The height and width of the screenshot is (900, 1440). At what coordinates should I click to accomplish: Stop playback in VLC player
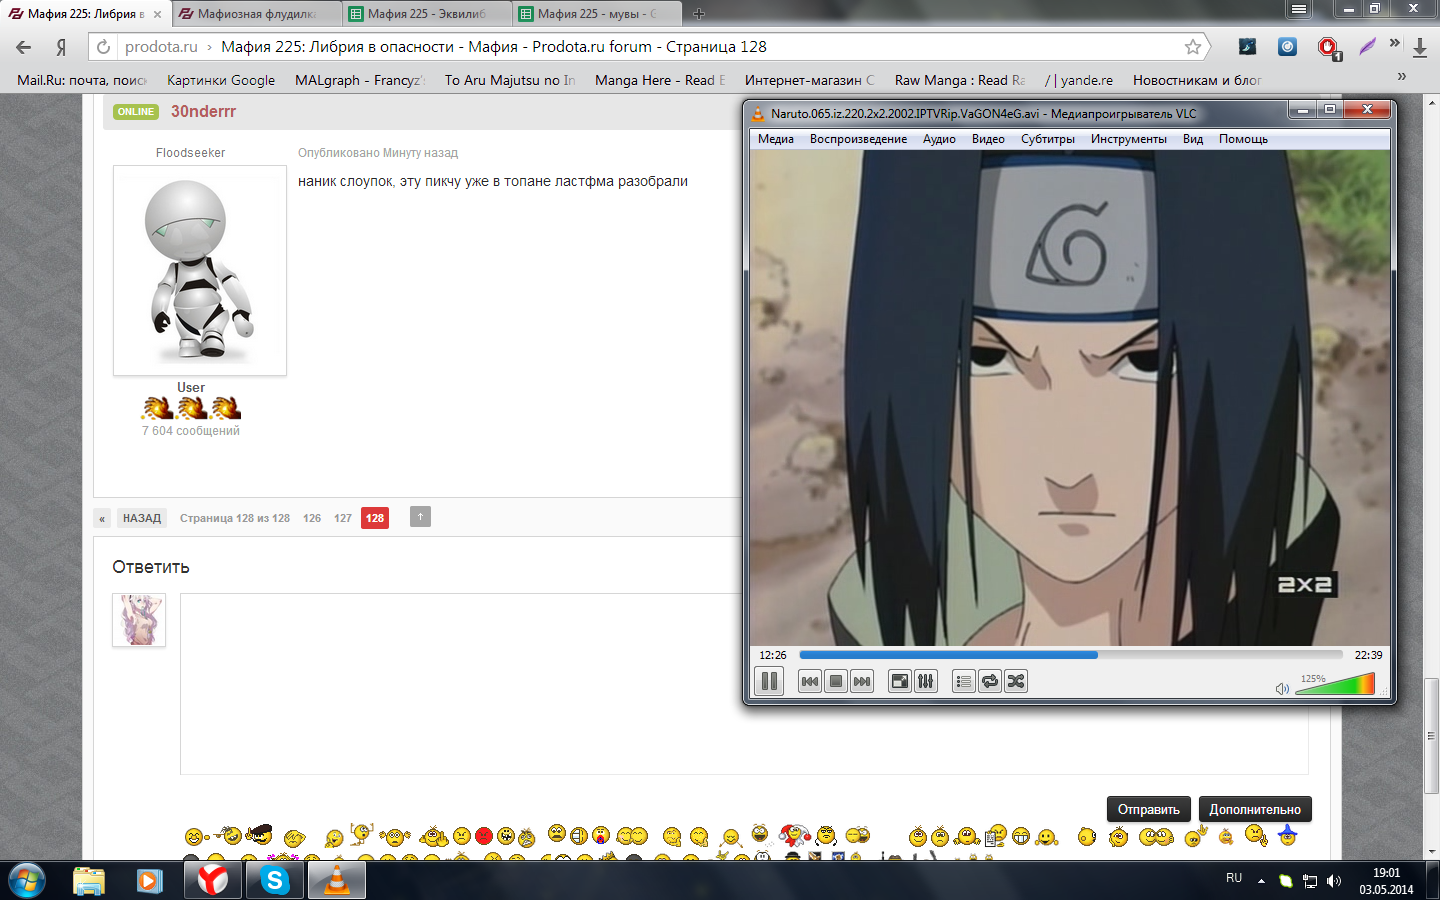pos(836,682)
